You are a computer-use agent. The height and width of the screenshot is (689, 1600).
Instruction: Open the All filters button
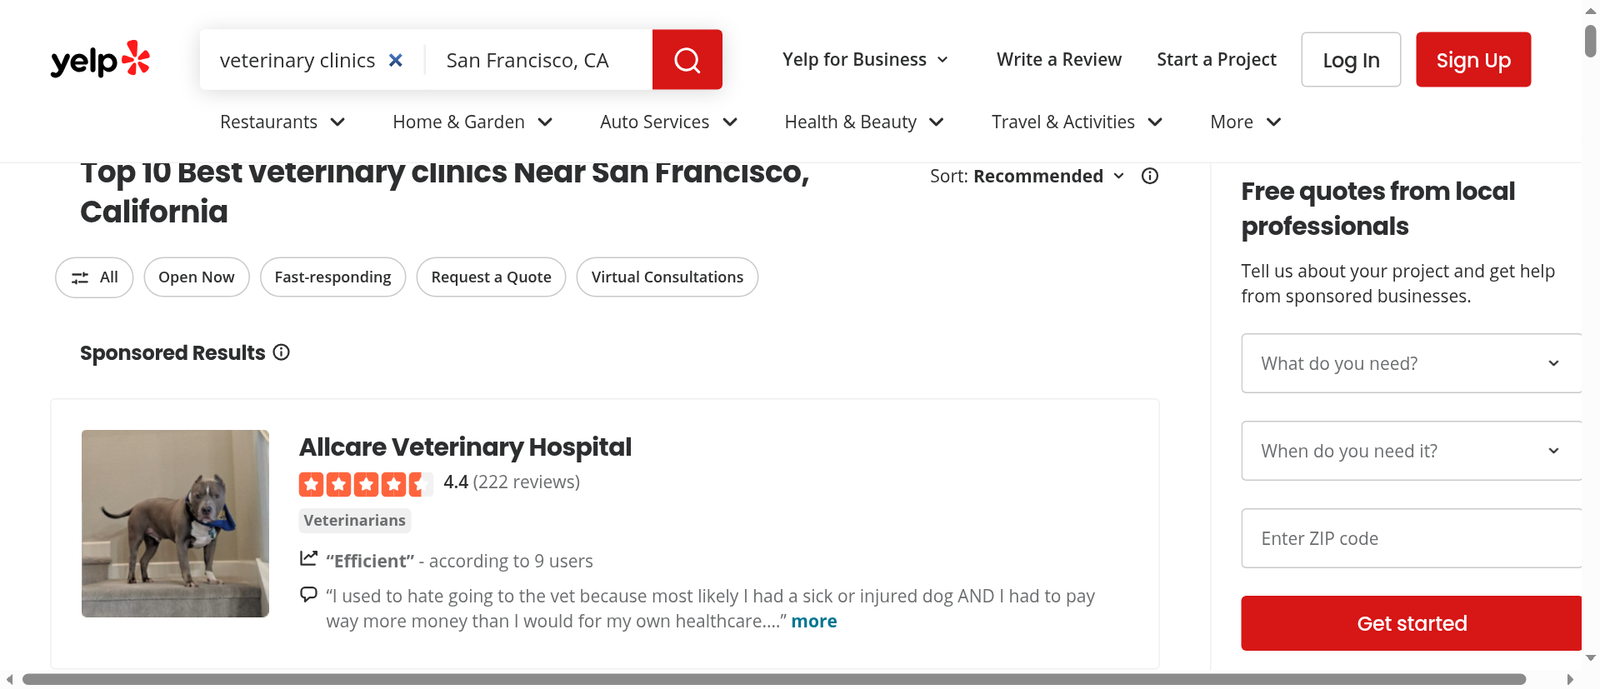click(x=95, y=277)
